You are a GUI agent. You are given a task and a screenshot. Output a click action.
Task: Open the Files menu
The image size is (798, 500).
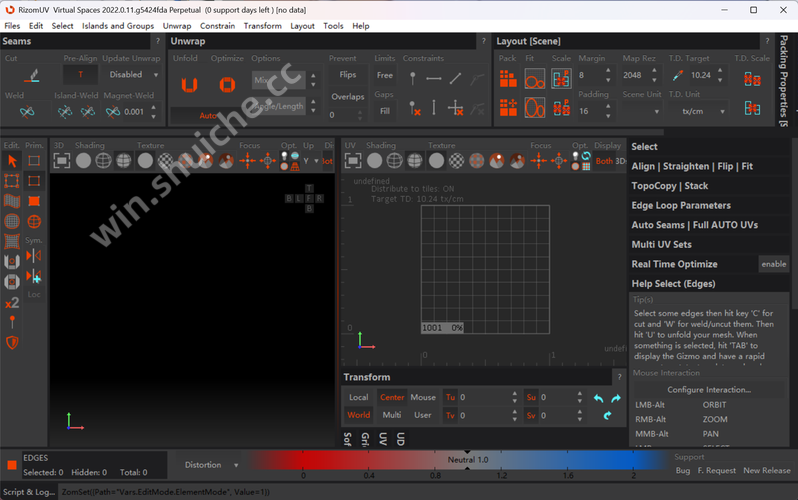[x=12, y=26]
